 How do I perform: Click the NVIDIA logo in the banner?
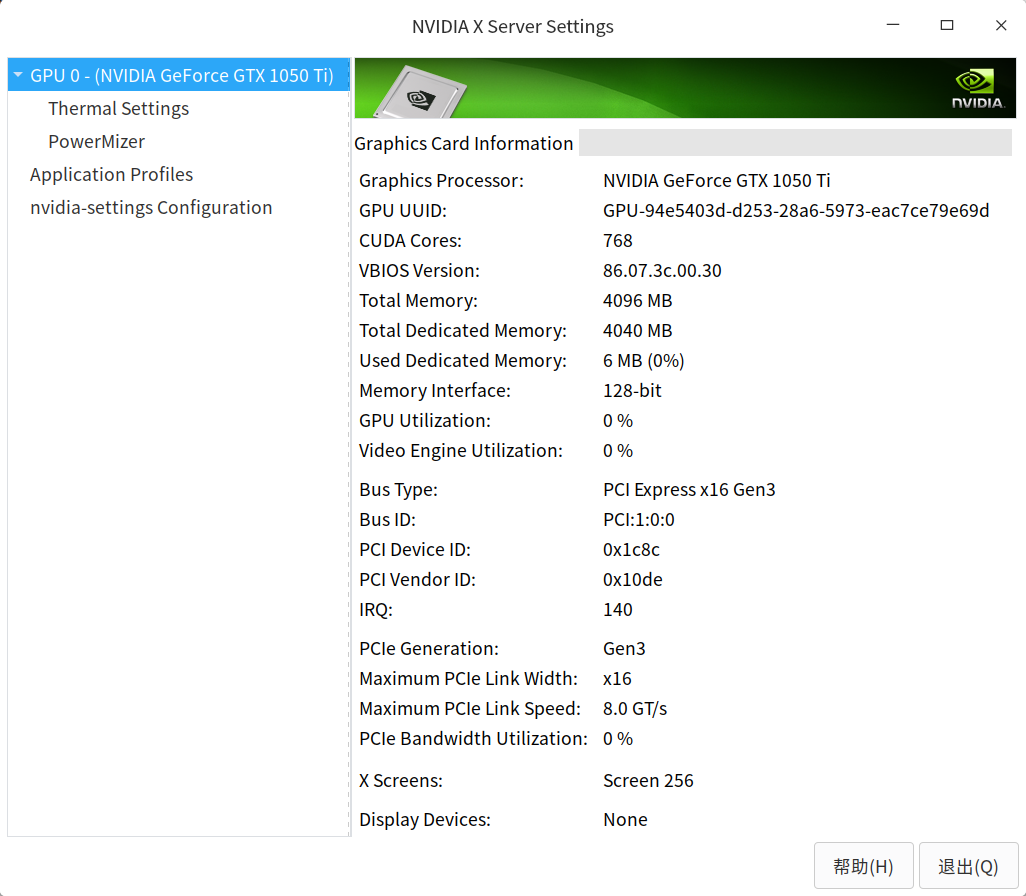click(x=973, y=88)
